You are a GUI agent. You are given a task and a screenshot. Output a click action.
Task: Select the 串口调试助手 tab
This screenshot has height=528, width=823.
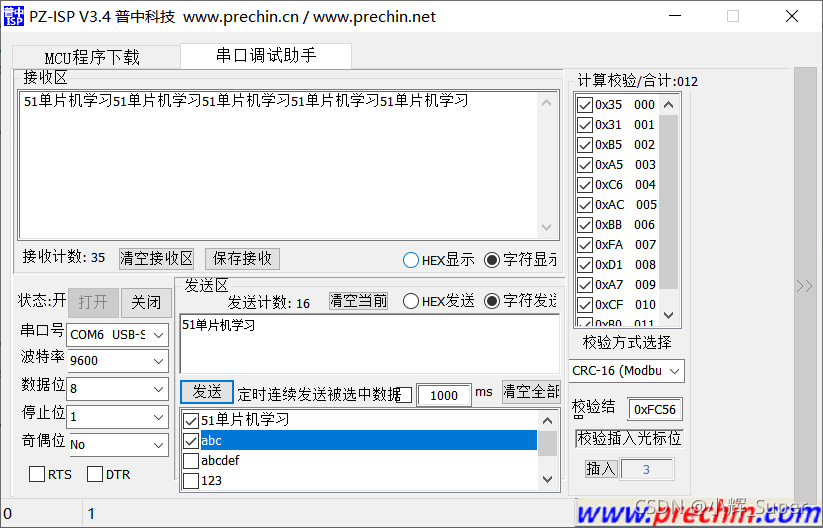coord(266,56)
